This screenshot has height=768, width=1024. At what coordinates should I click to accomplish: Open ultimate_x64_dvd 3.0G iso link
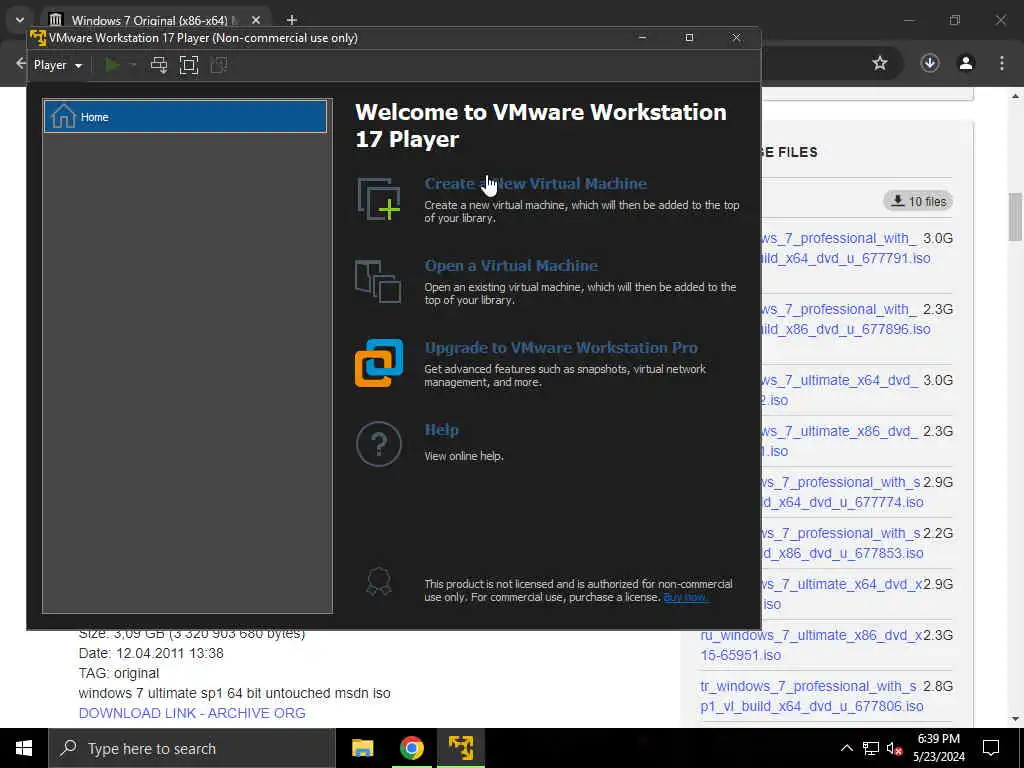click(x=839, y=390)
